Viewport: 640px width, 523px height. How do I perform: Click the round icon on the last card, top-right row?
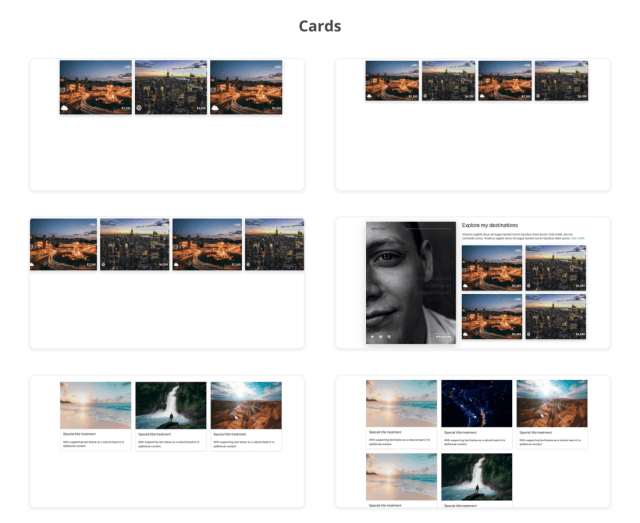click(539, 97)
